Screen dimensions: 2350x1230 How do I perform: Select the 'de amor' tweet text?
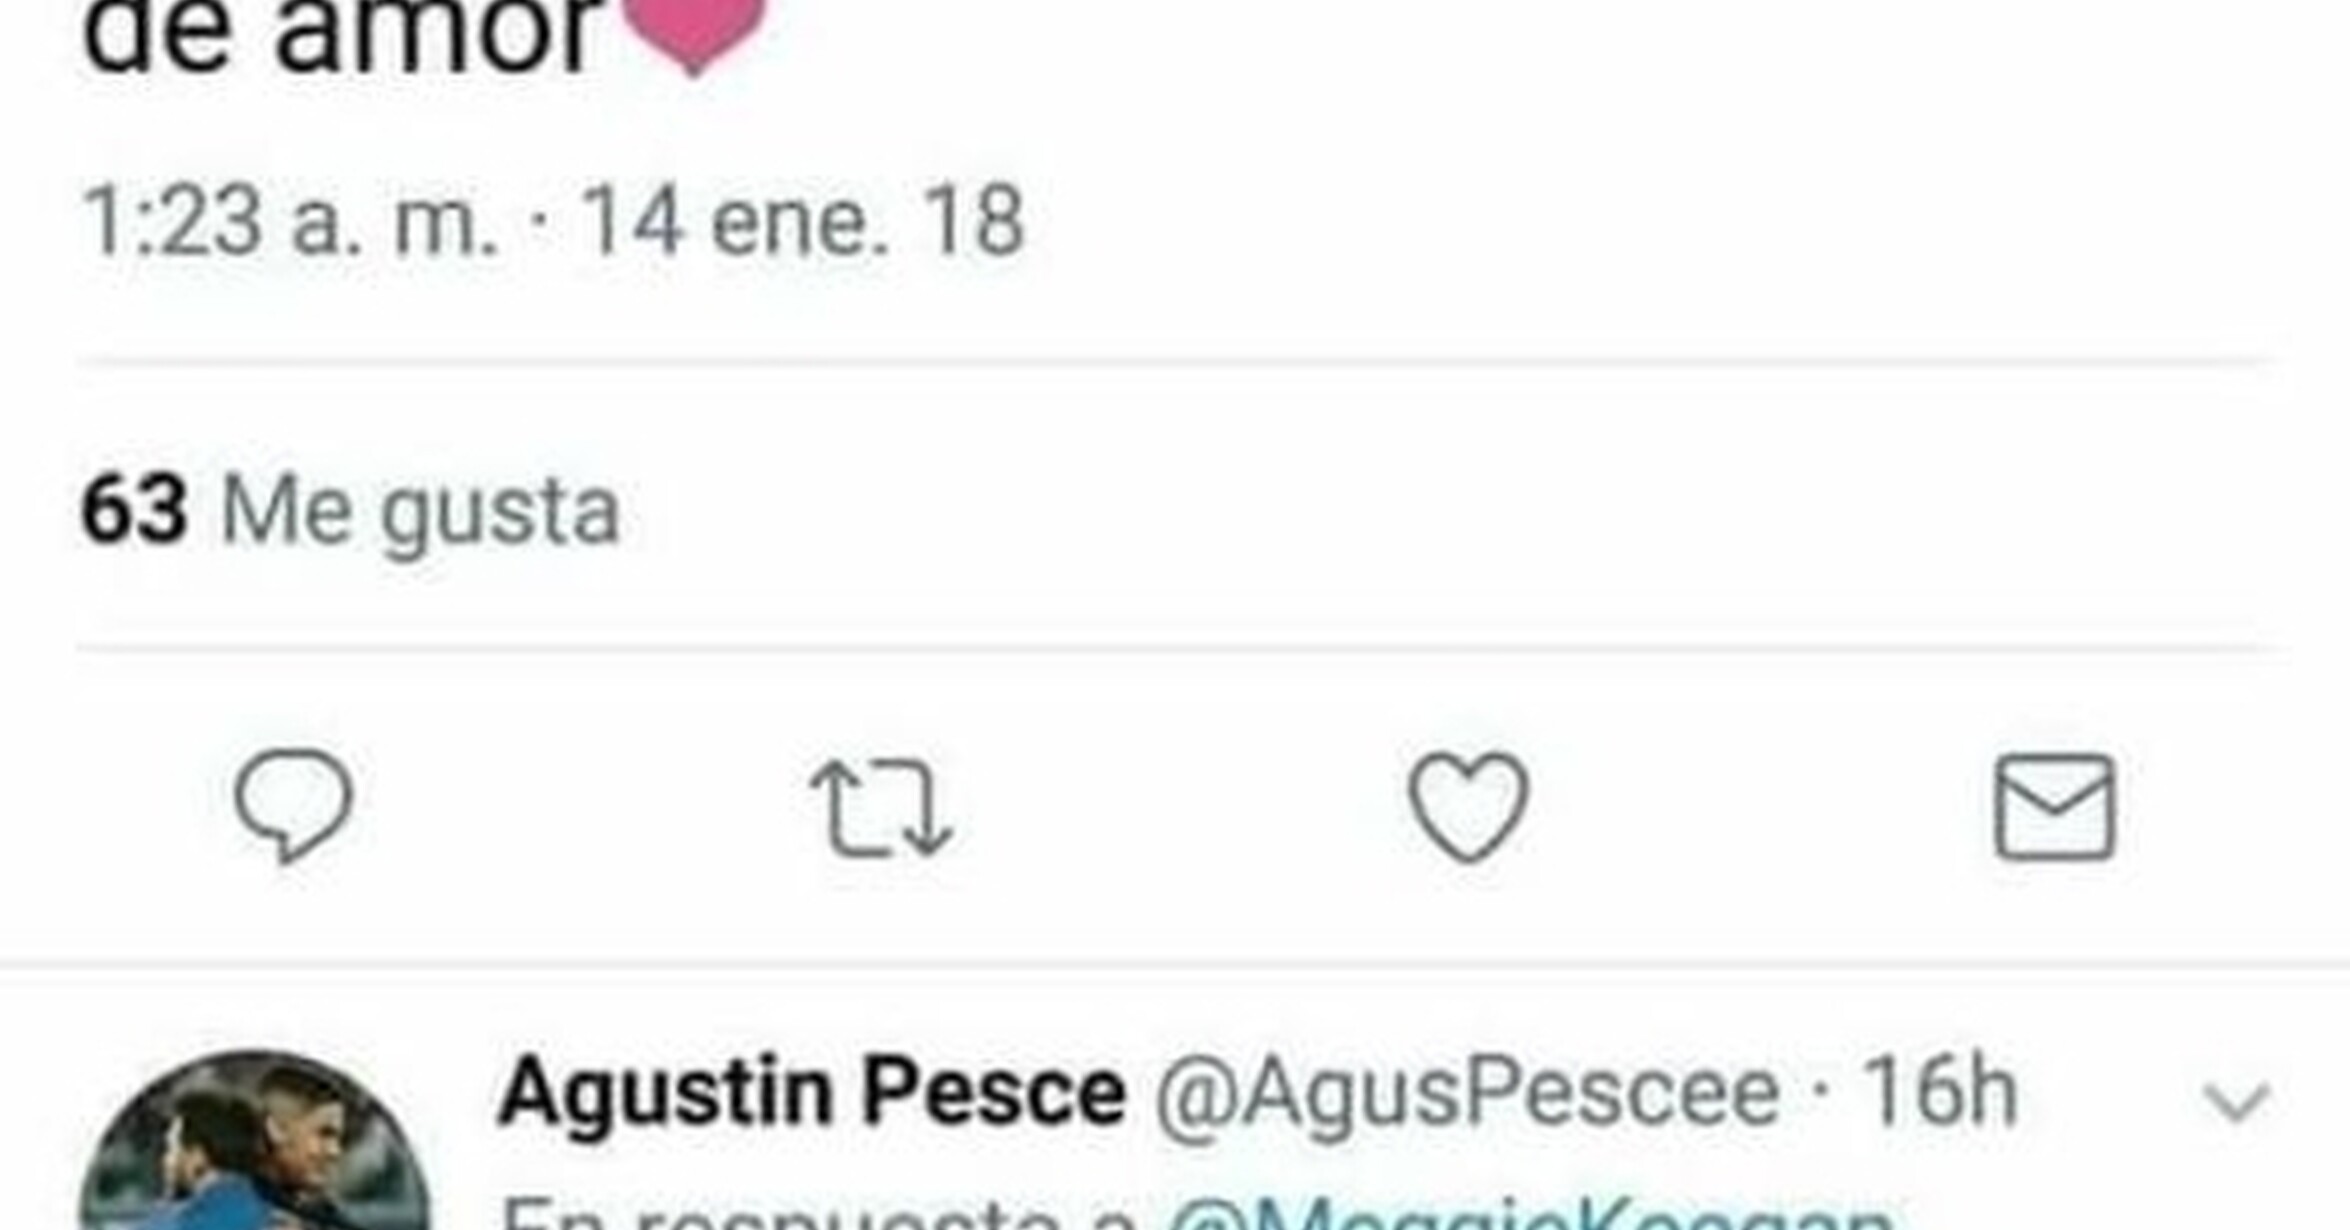coord(341,35)
